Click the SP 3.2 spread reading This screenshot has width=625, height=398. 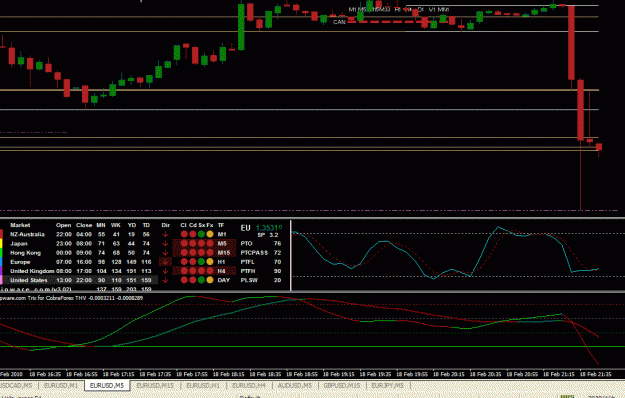(267, 235)
